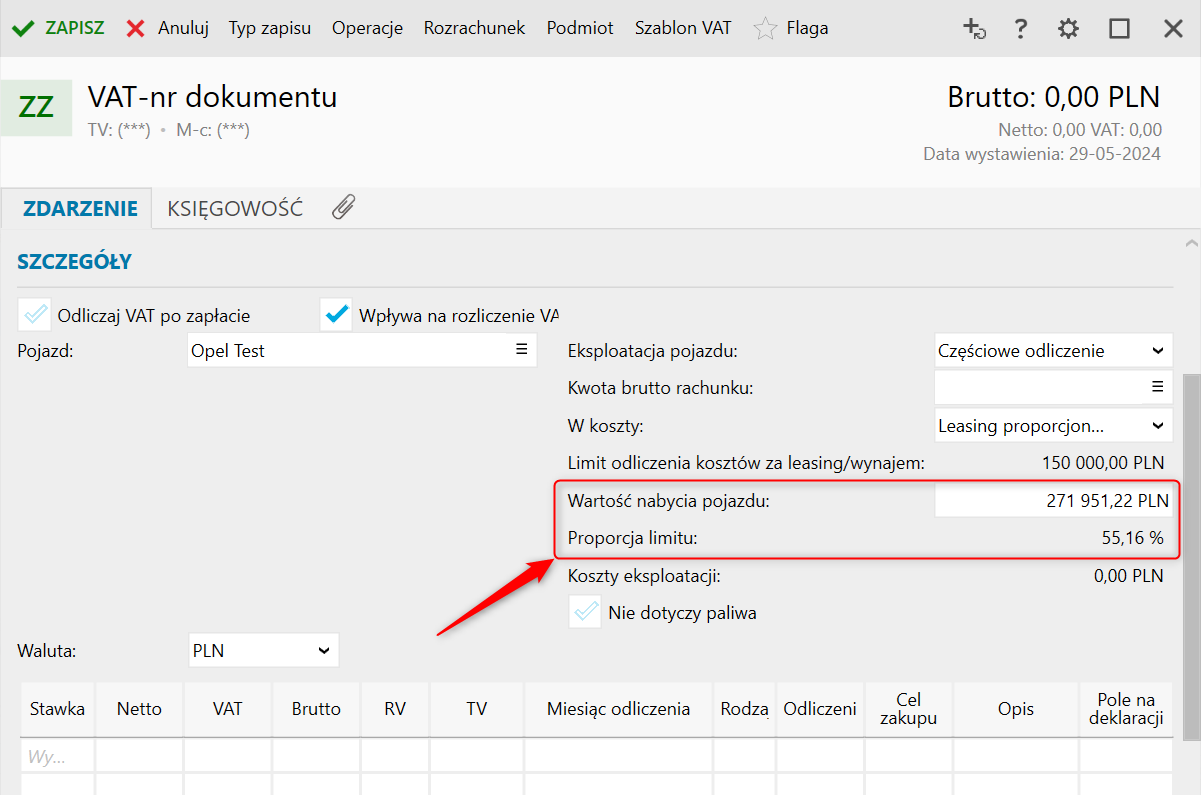Screen dimensions: 1201x795
Task: Click the ZAPISZ save button
Action: pyautogui.click(x=58, y=28)
